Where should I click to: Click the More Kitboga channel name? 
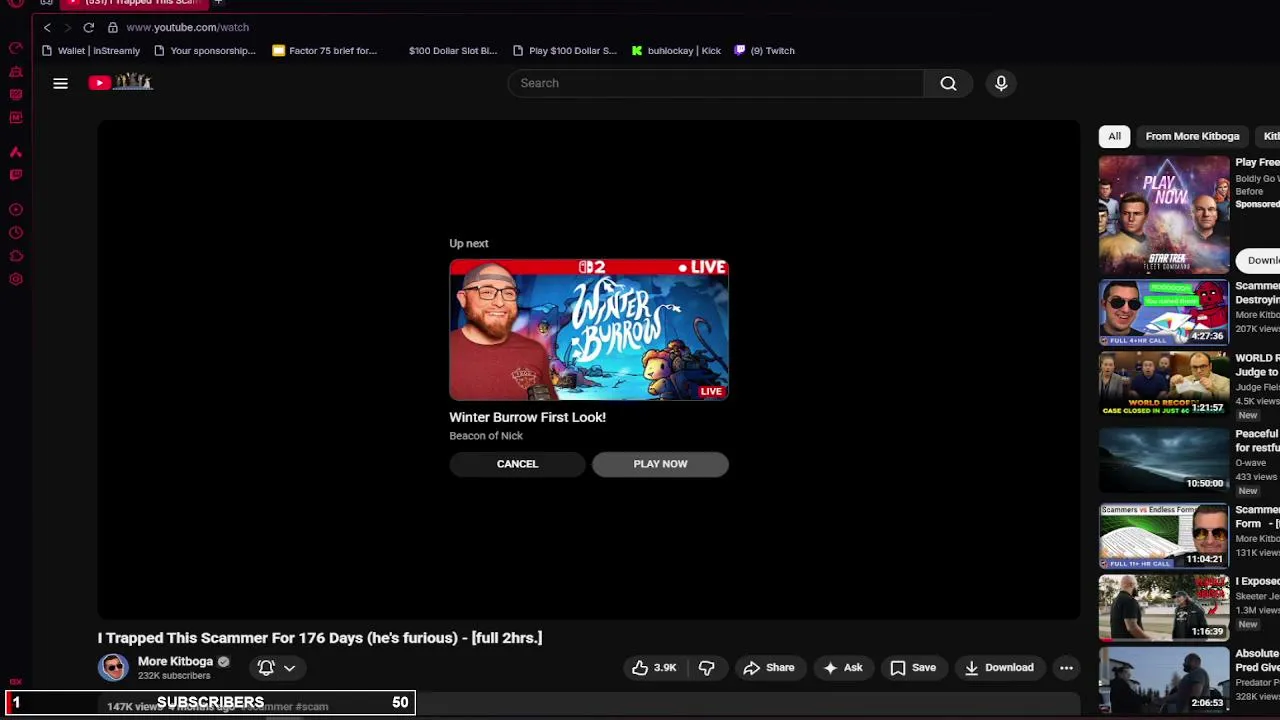[x=175, y=661]
